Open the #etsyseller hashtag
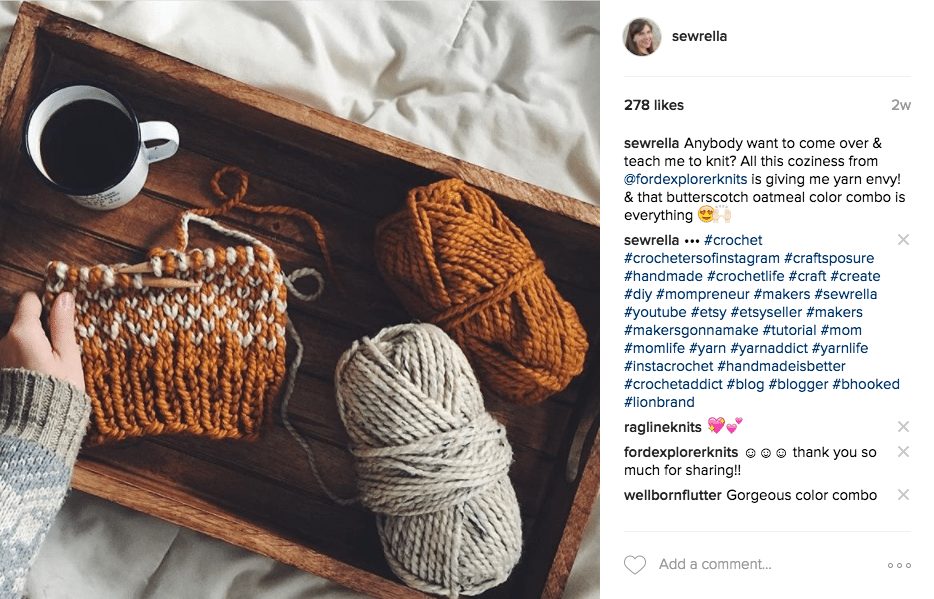 click(766, 312)
